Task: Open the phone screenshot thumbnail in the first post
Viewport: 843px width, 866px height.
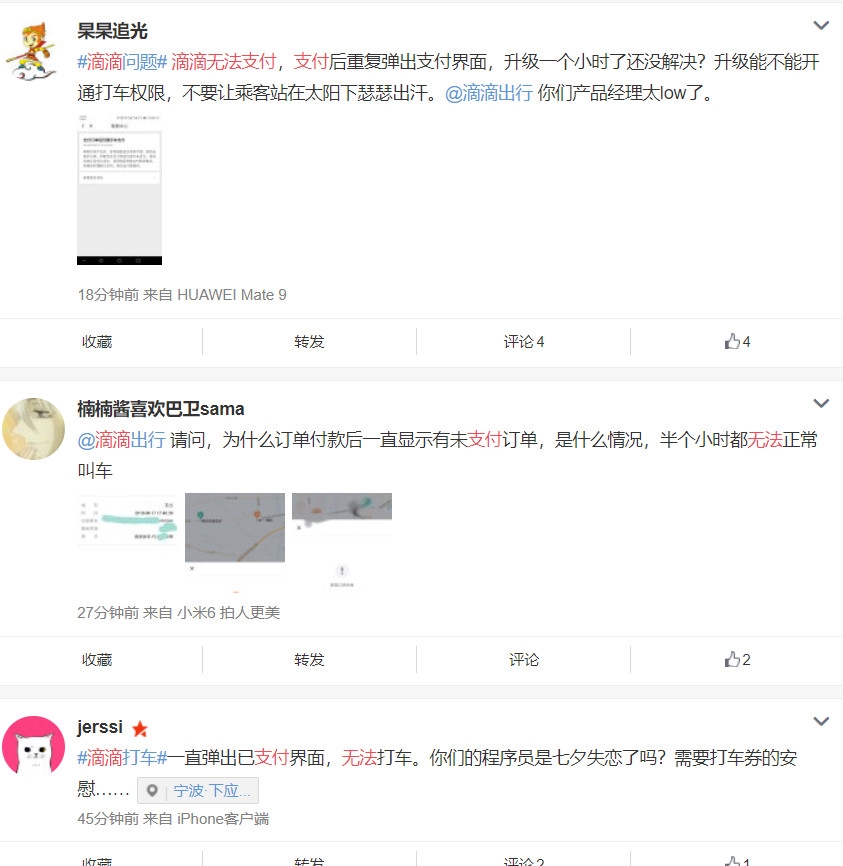Action: tap(119, 190)
